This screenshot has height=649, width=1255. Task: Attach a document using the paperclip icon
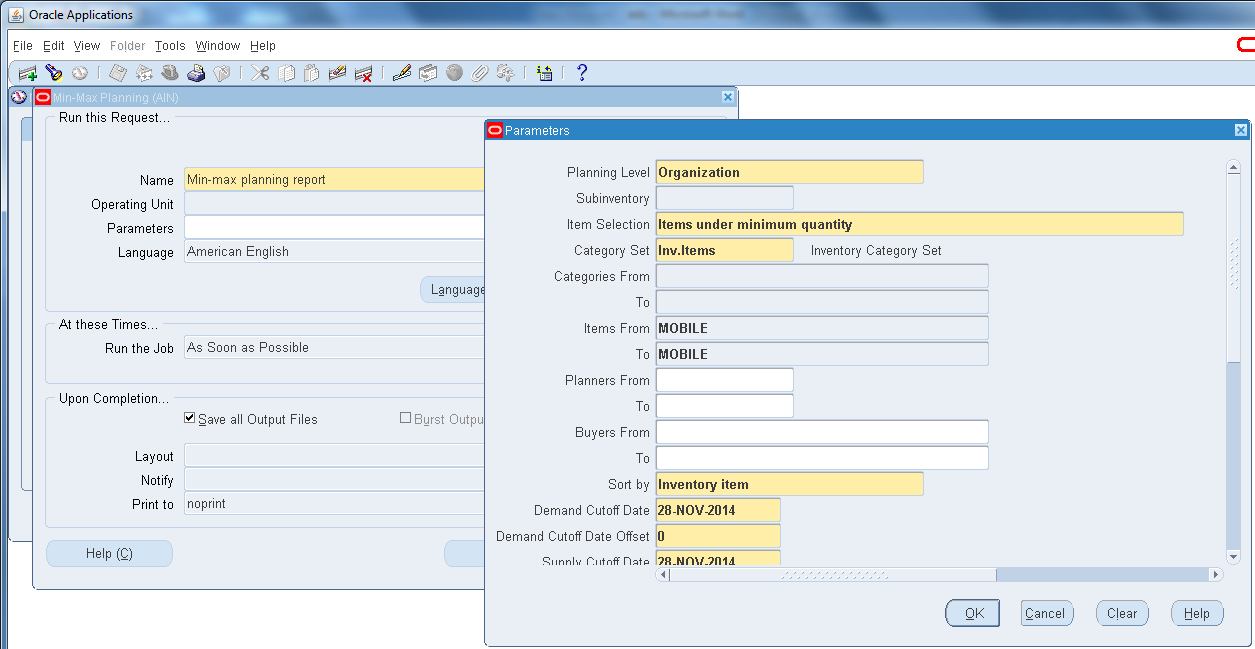(478, 73)
